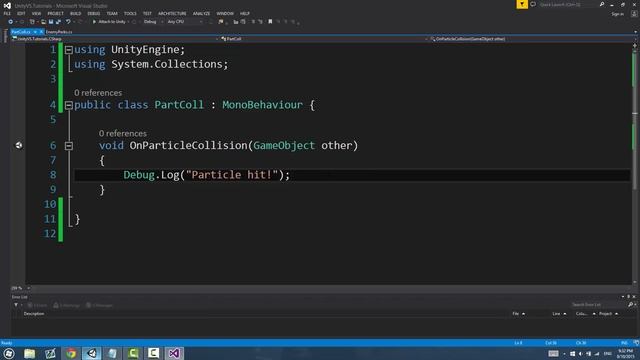Click the GameObject parameter type
The image size is (640, 360).
pyautogui.click(x=284, y=145)
